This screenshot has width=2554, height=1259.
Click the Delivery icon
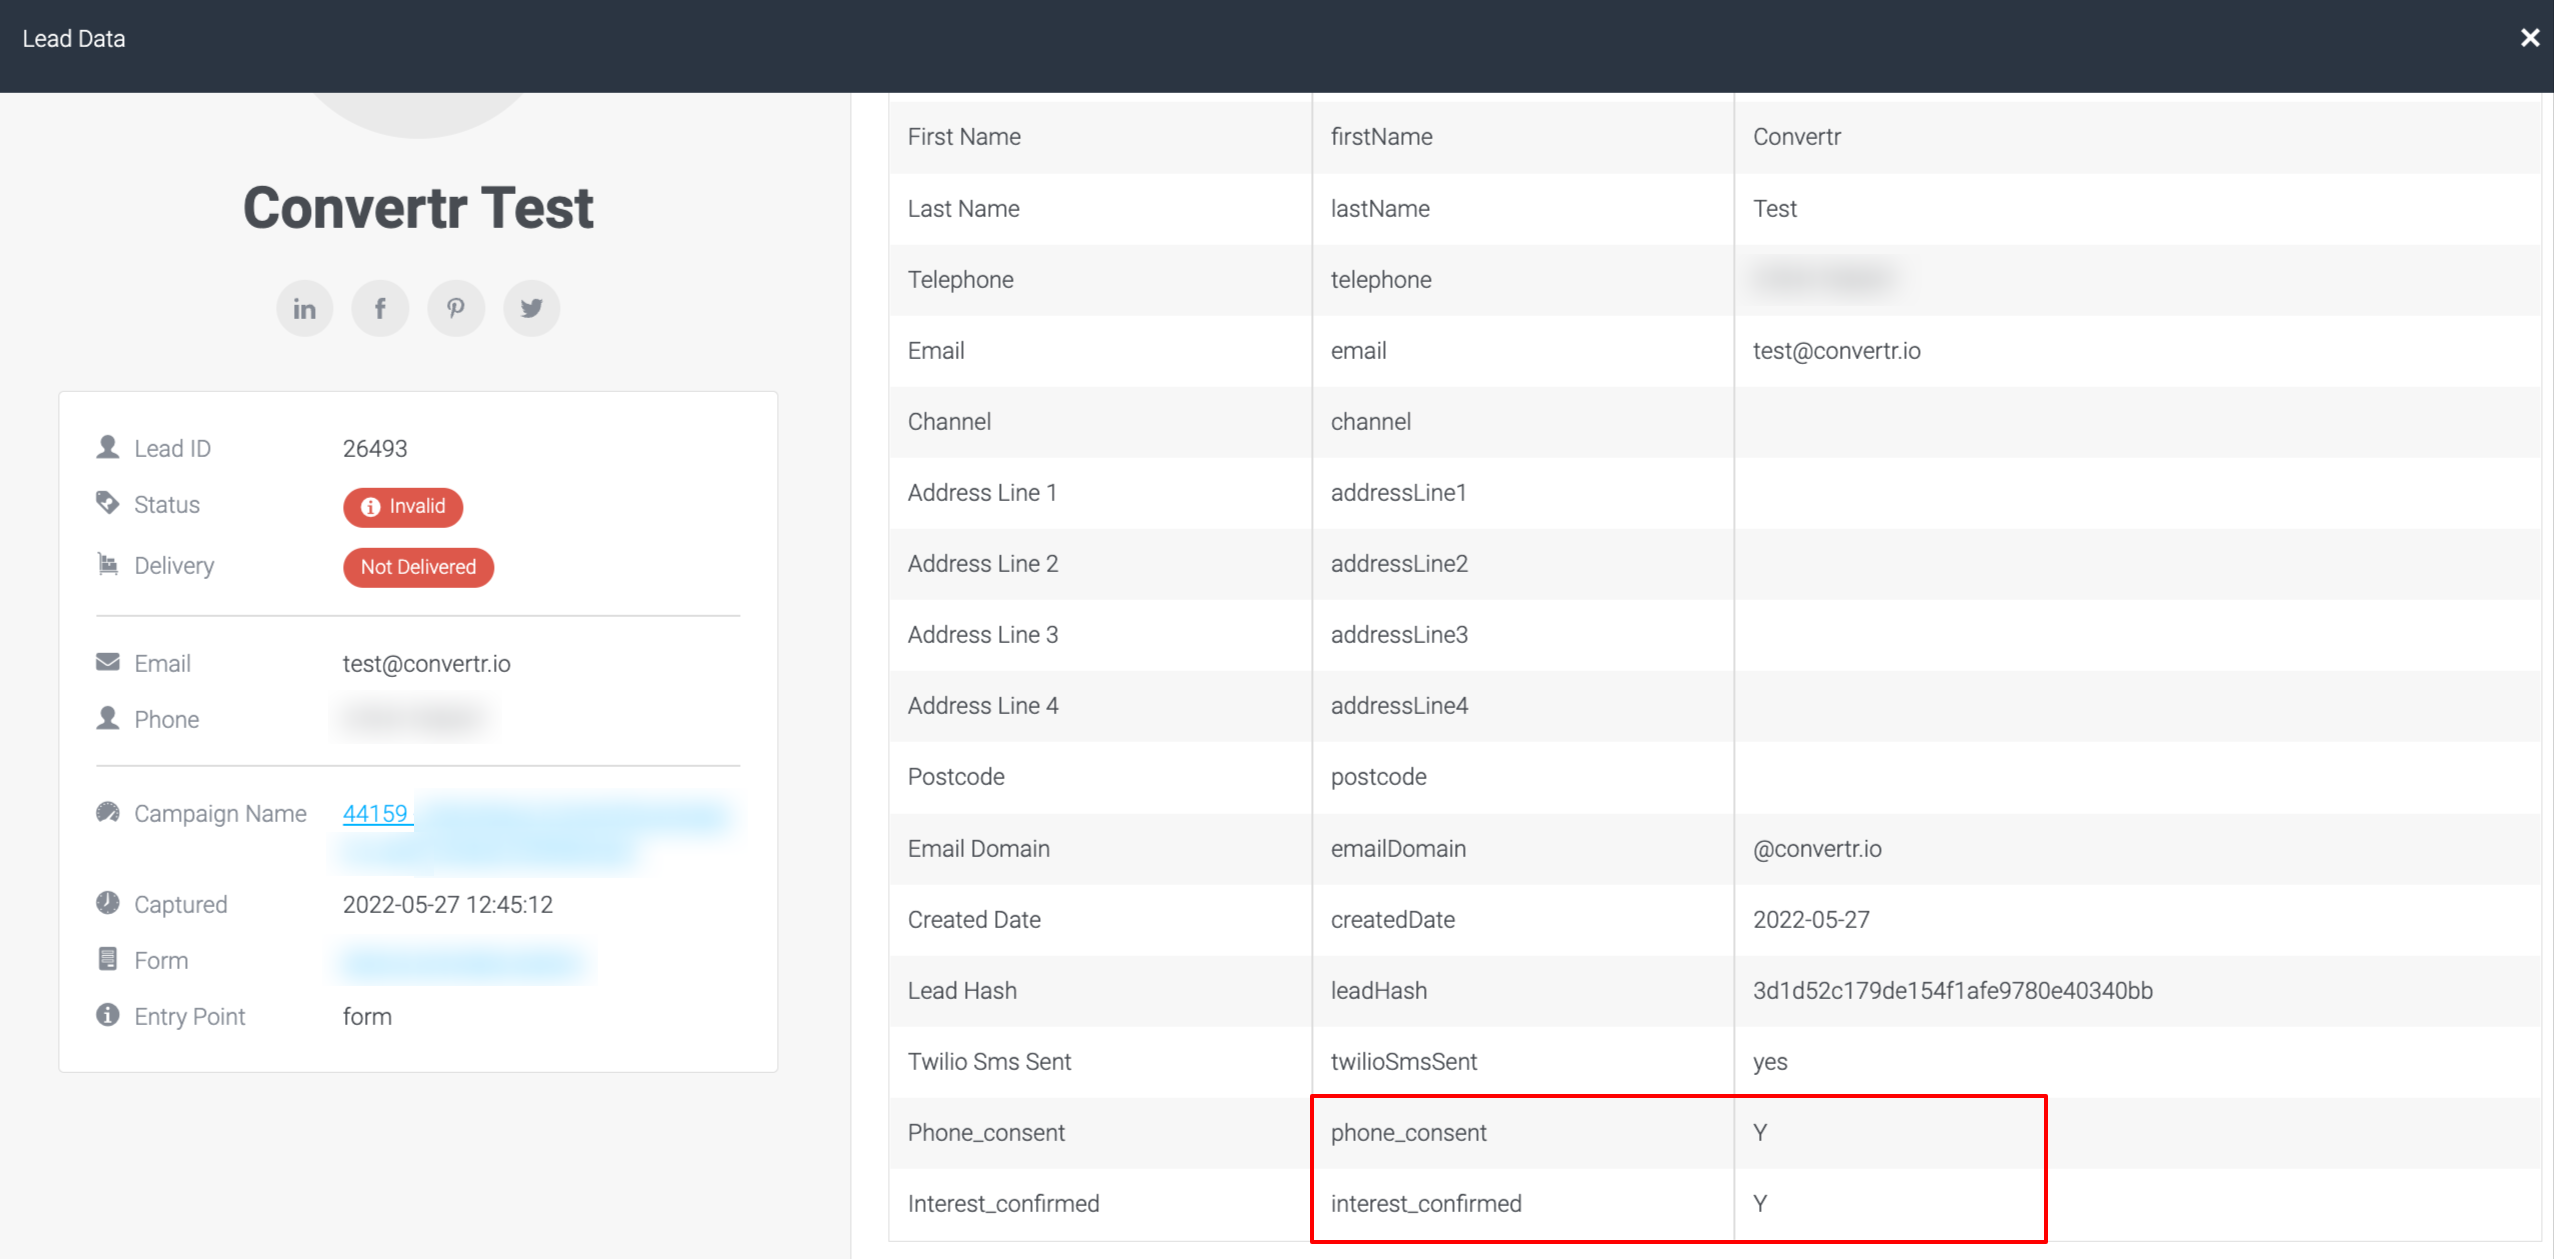(108, 564)
